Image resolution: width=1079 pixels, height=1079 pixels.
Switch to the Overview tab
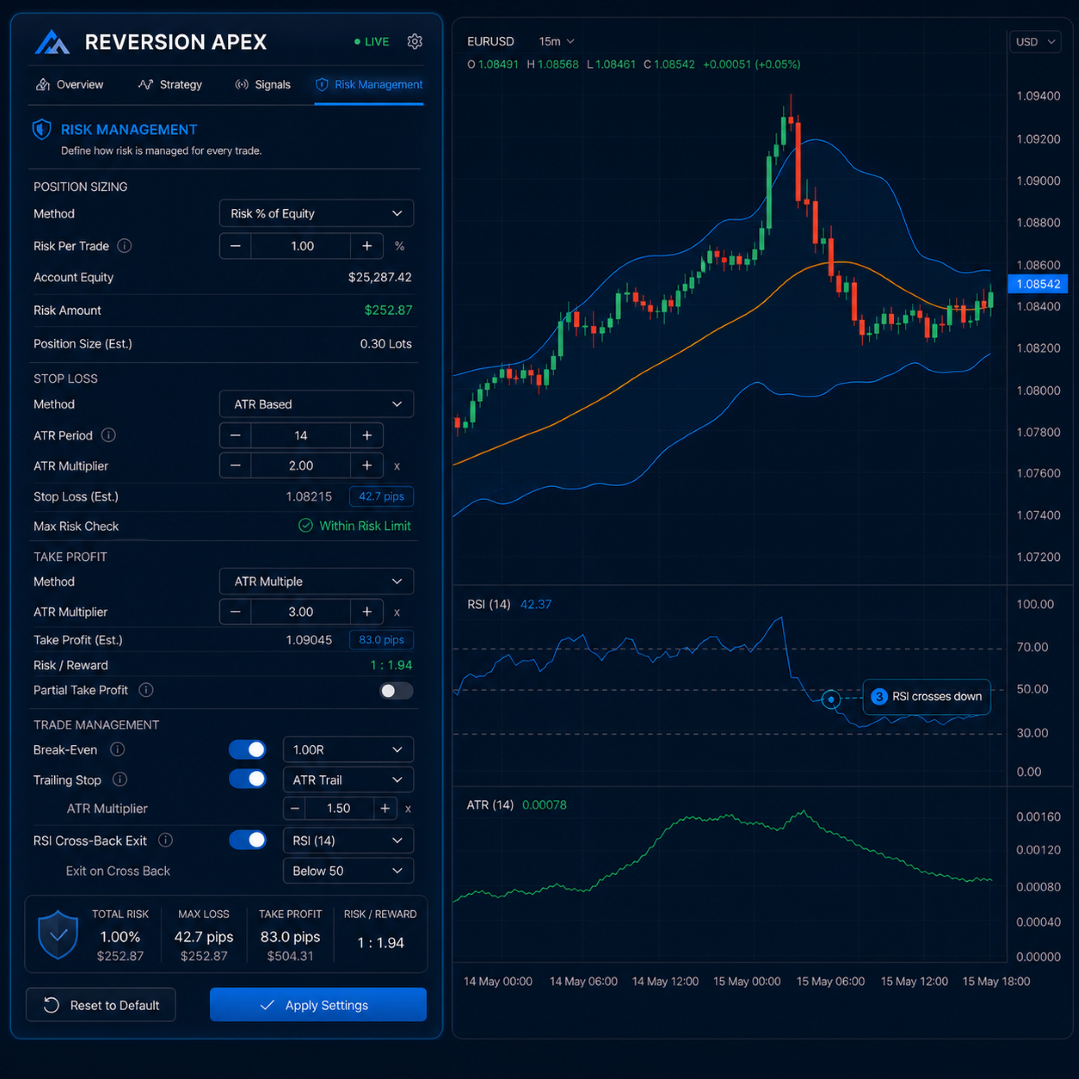70,85
